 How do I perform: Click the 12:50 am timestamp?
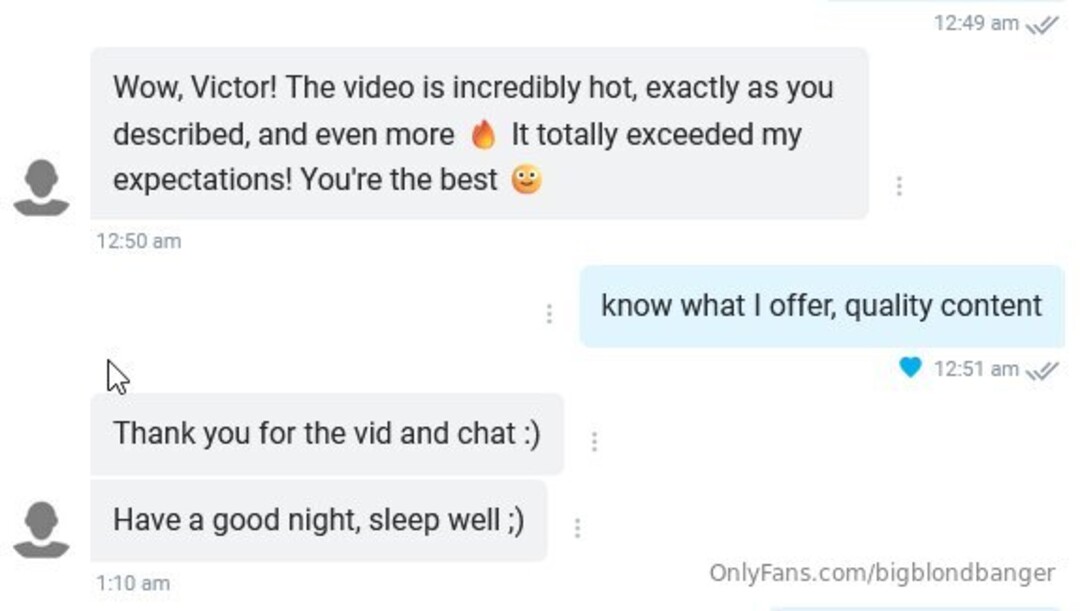(139, 241)
